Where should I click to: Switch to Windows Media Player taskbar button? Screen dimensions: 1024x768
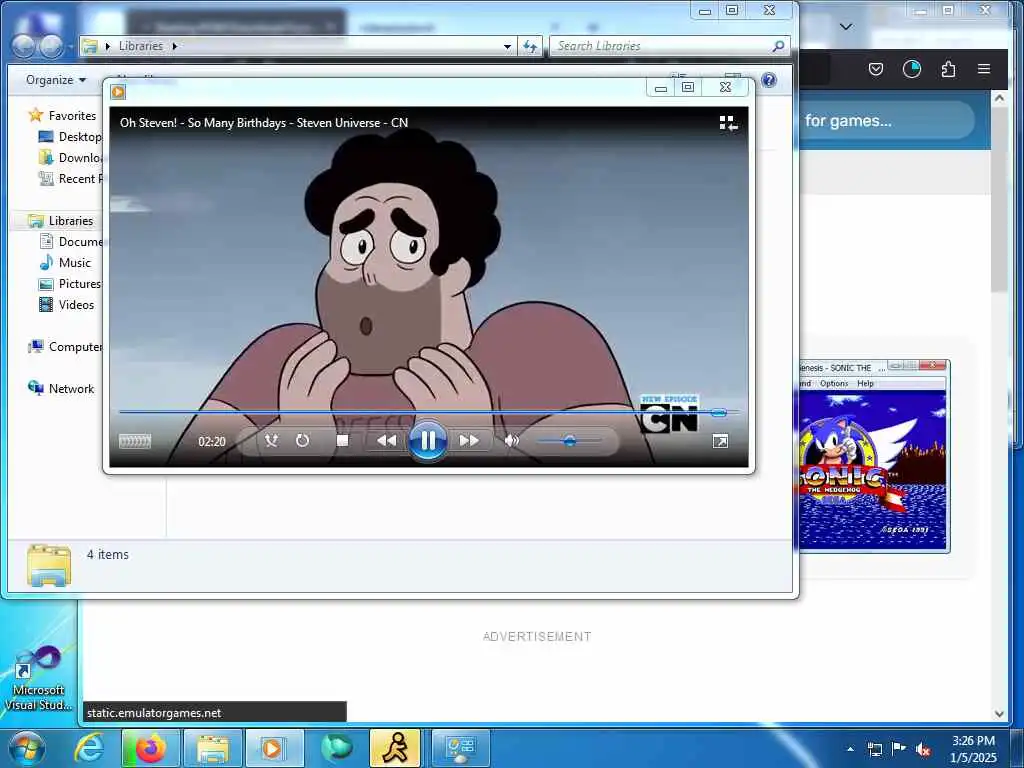click(274, 748)
